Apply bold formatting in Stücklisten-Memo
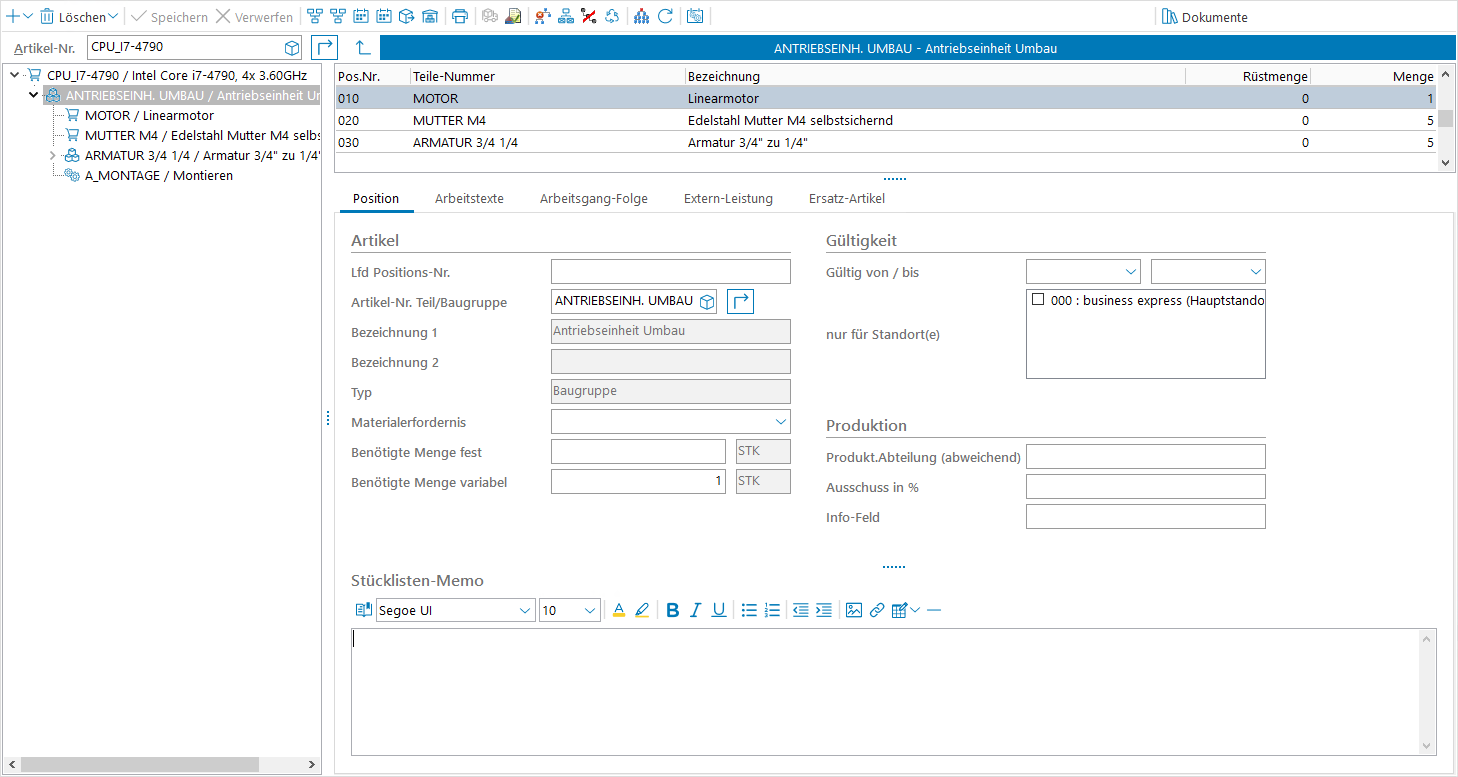The image size is (1458, 777). [x=672, y=610]
